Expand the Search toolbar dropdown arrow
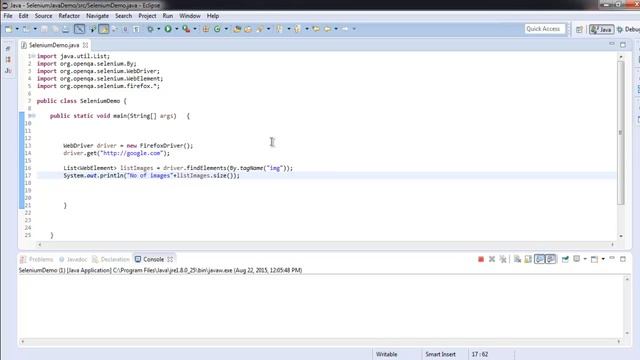Viewport: 640px width, 360px height. 268,29
